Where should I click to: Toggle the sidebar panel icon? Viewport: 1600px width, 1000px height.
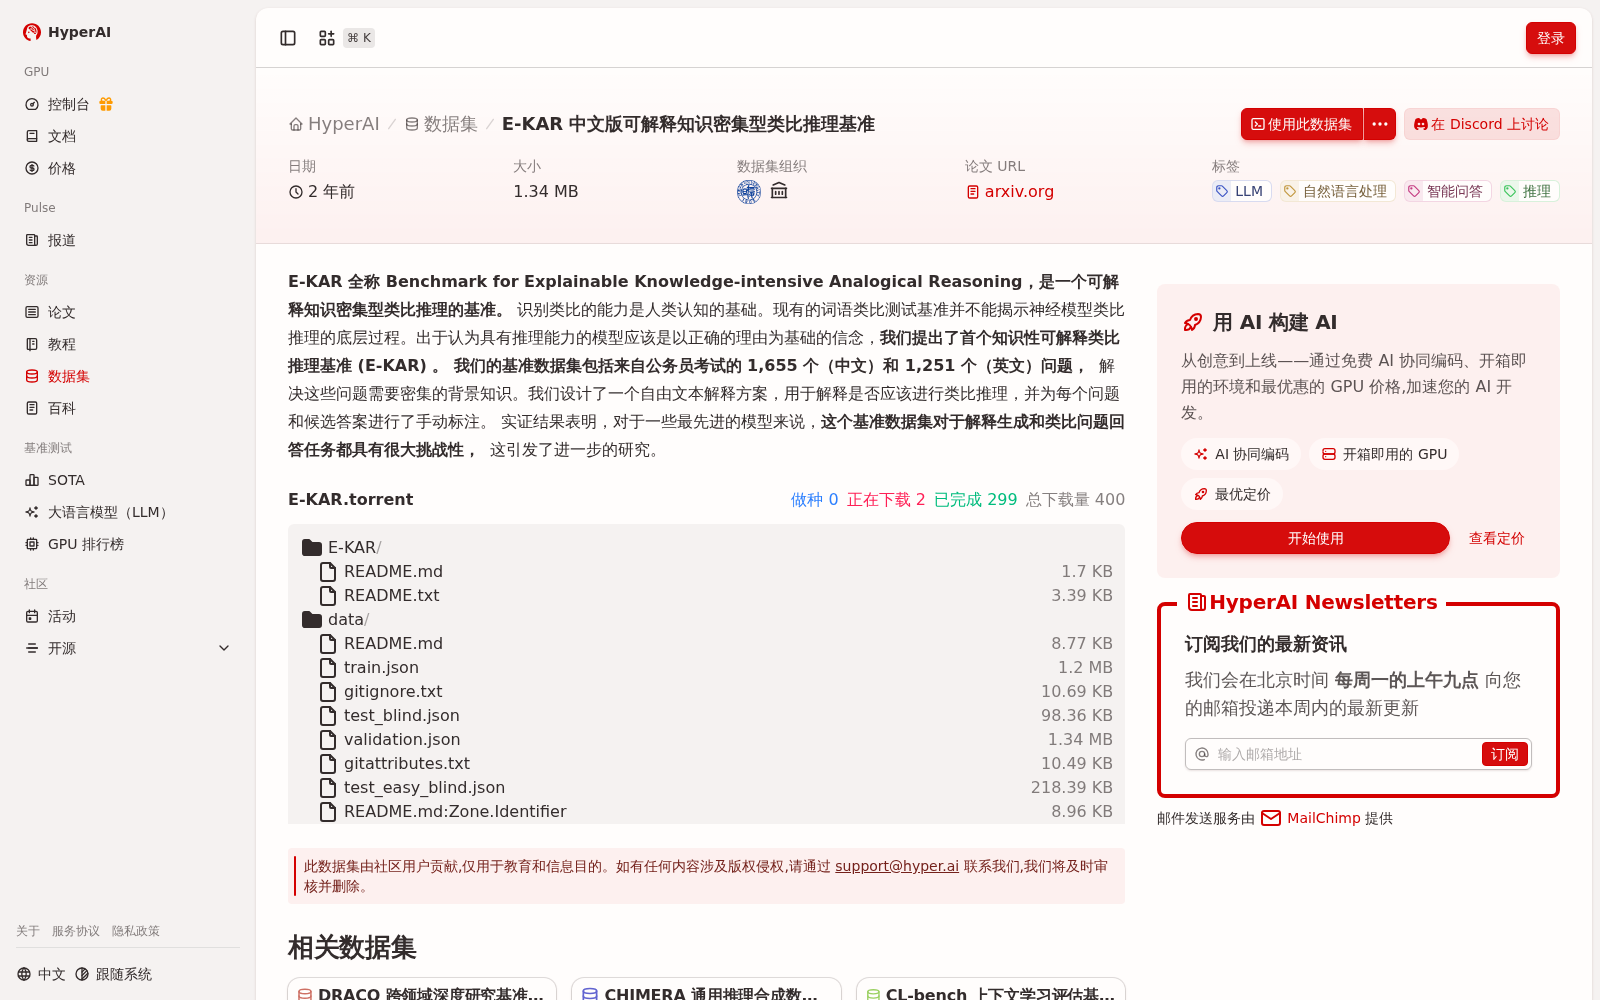click(288, 38)
